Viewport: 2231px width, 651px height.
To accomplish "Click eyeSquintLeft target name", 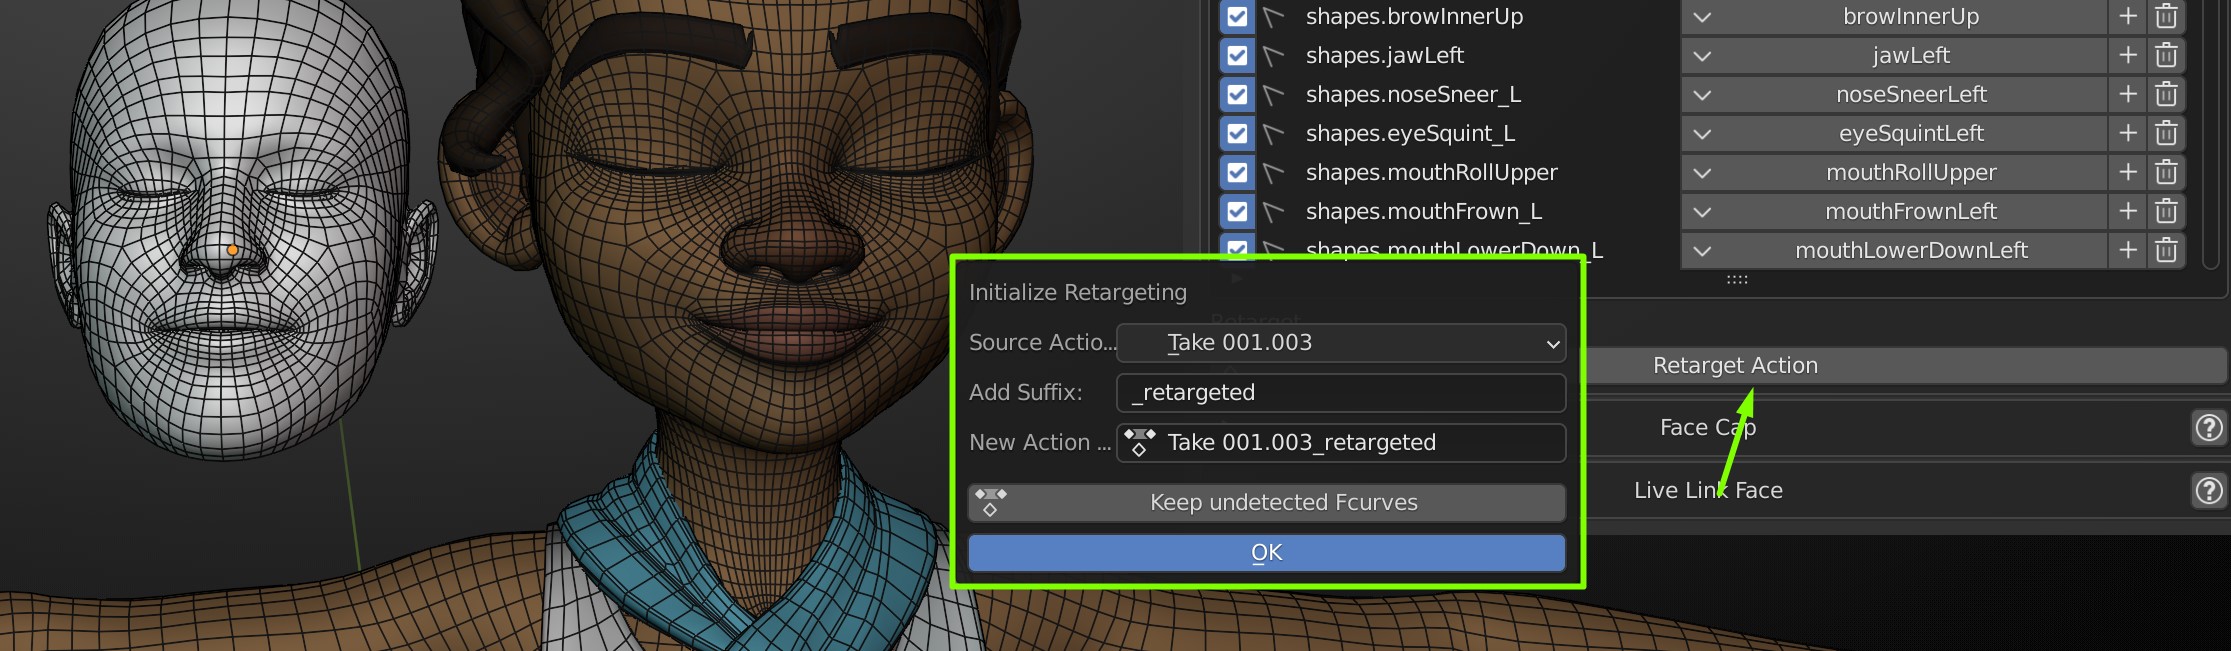I will 1912,133.
